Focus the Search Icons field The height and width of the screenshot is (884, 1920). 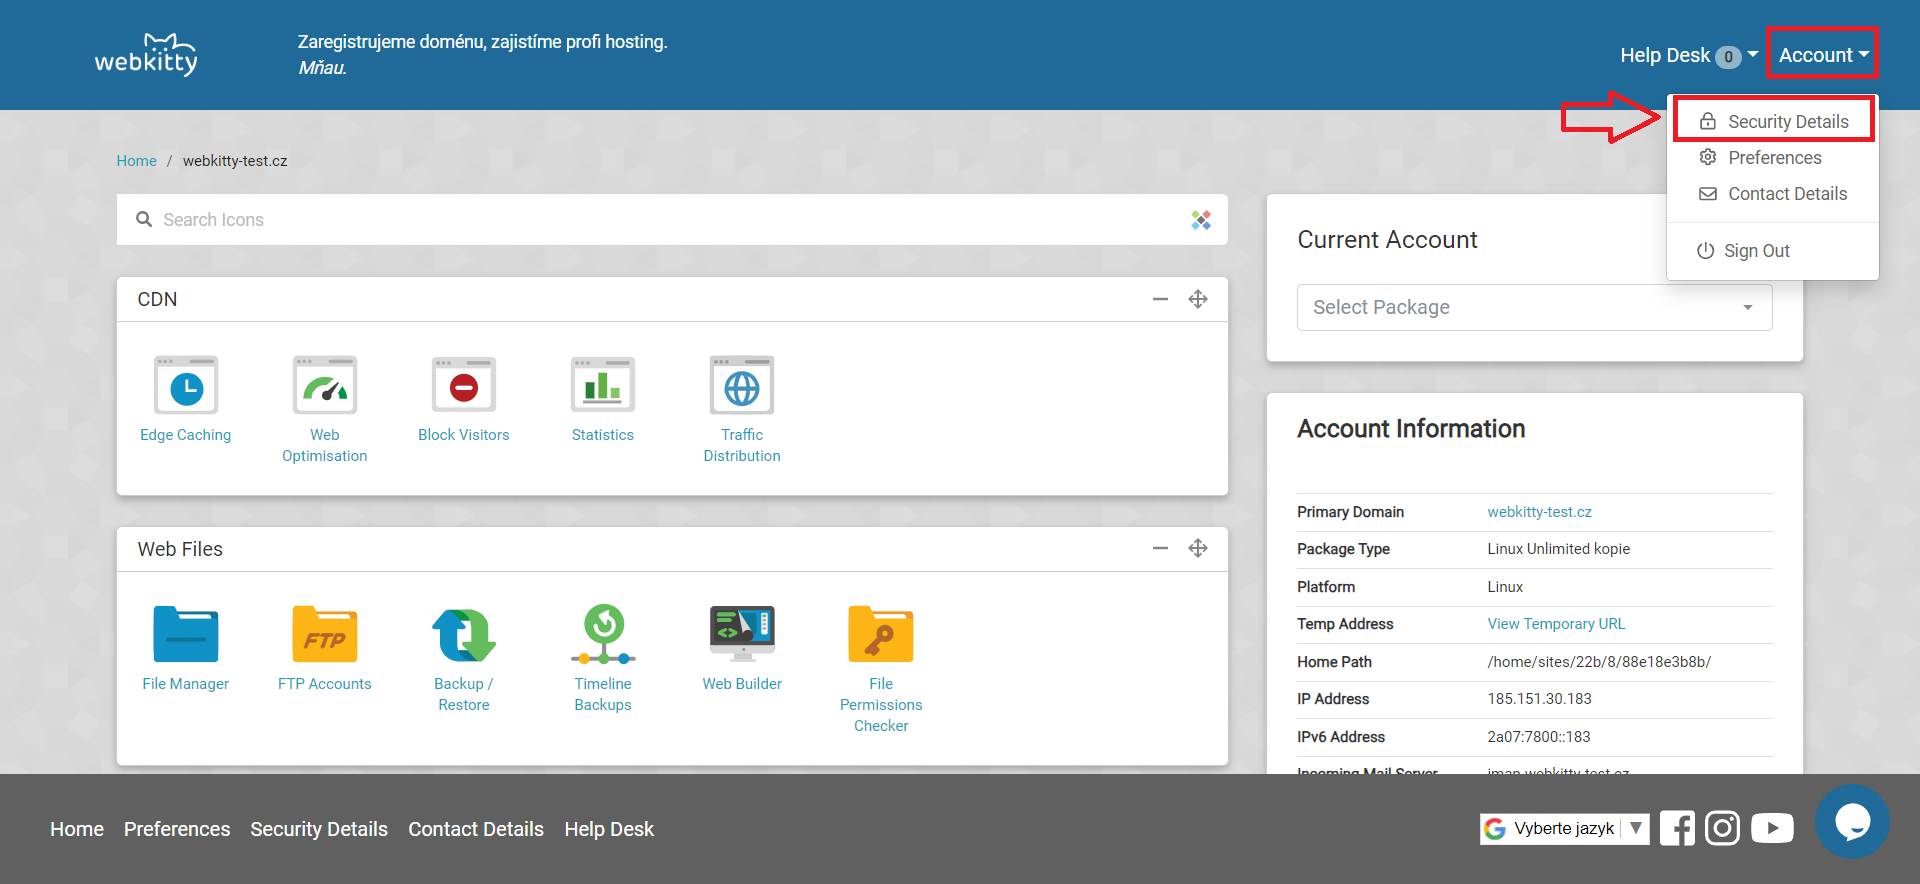click(x=672, y=220)
